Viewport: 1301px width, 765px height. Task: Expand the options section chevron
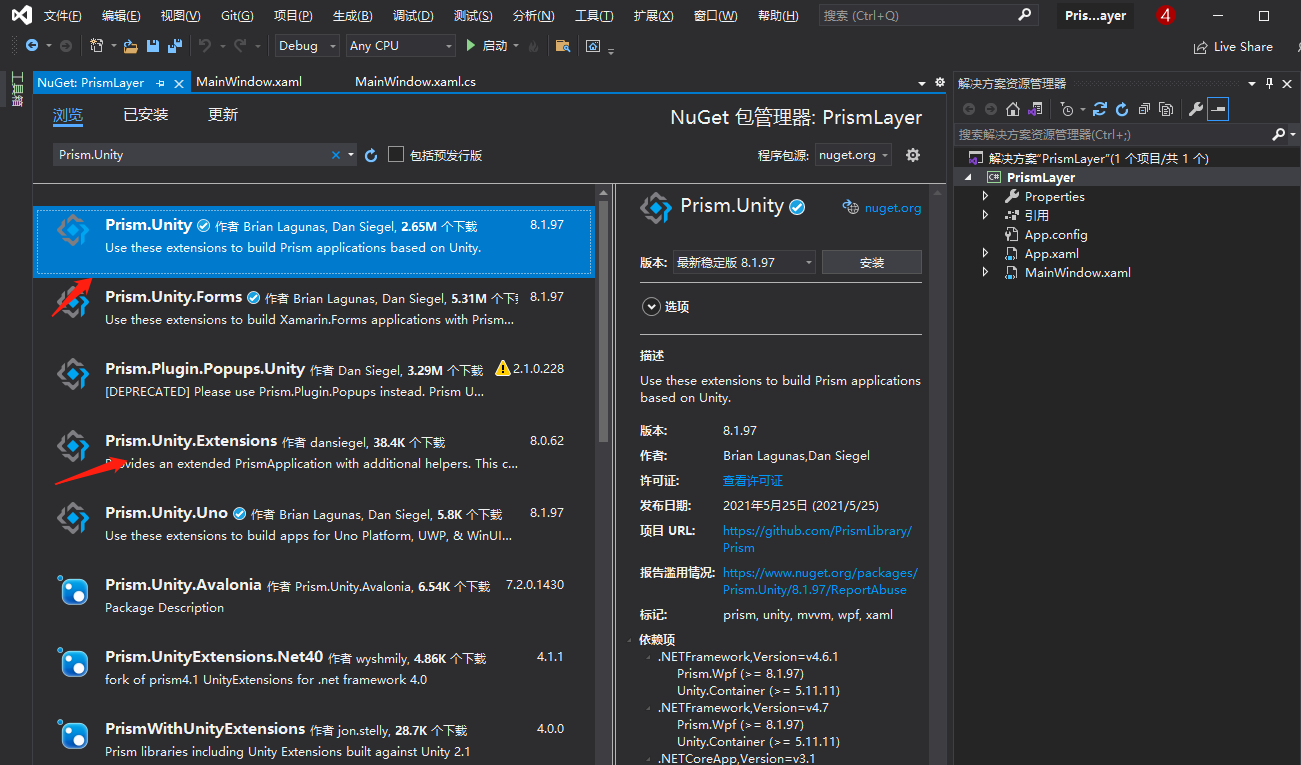(x=651, y=307)
